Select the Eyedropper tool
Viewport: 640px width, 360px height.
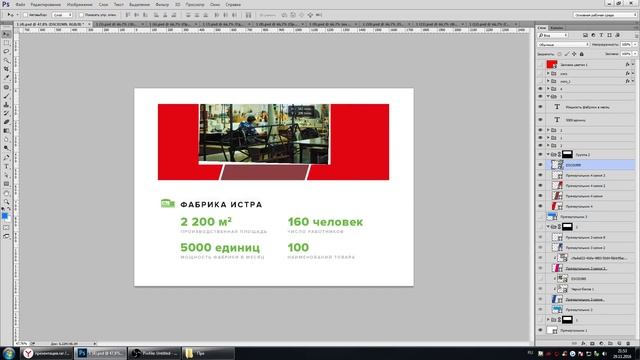pos(6,78)
